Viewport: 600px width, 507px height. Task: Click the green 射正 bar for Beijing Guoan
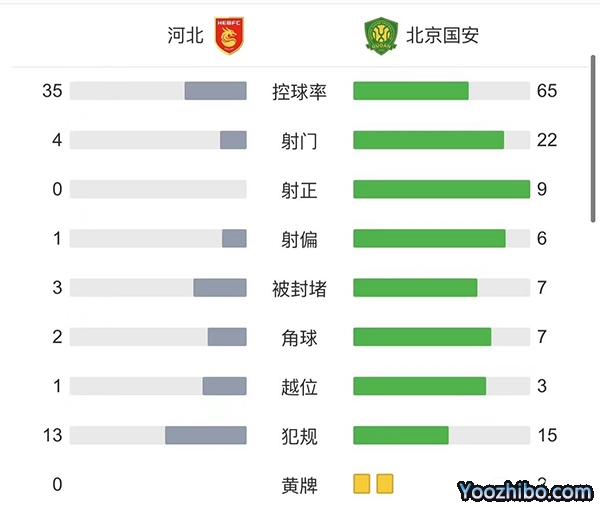pyautogui.click(x=441, y=189)
